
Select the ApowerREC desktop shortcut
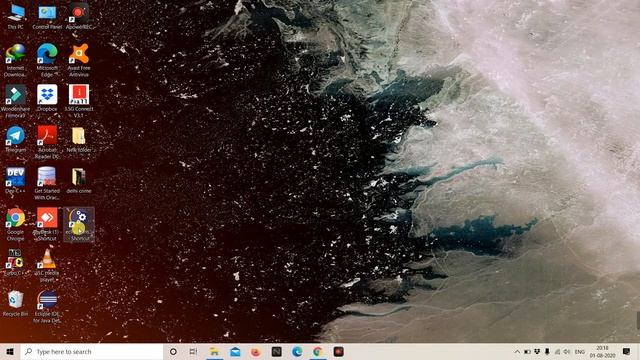click(x=79, y=17)
